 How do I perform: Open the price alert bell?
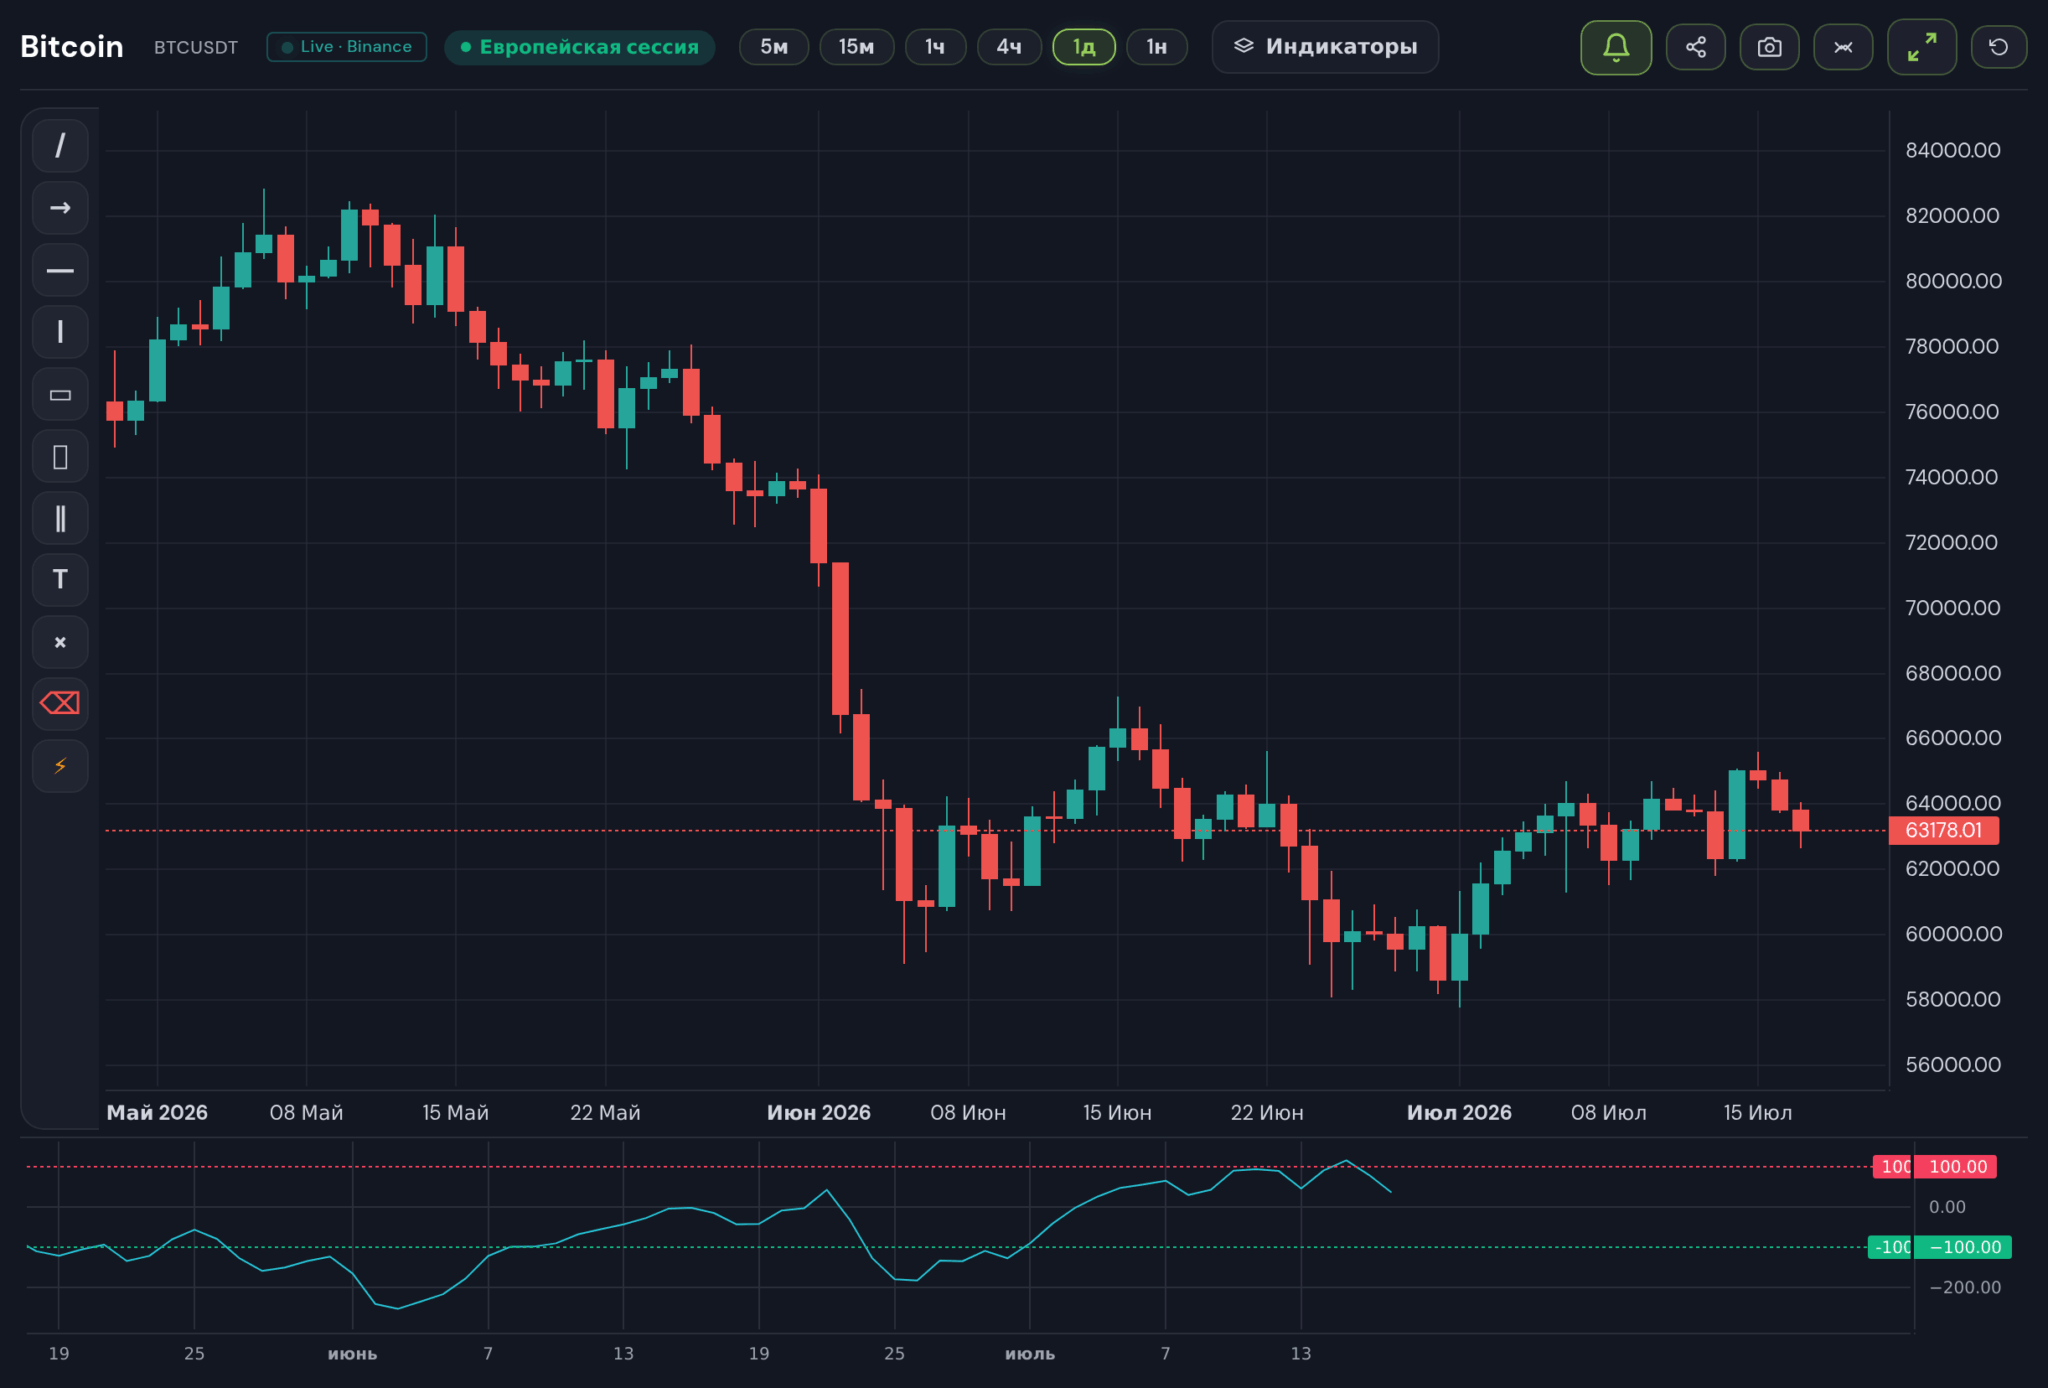(1616, 47)
